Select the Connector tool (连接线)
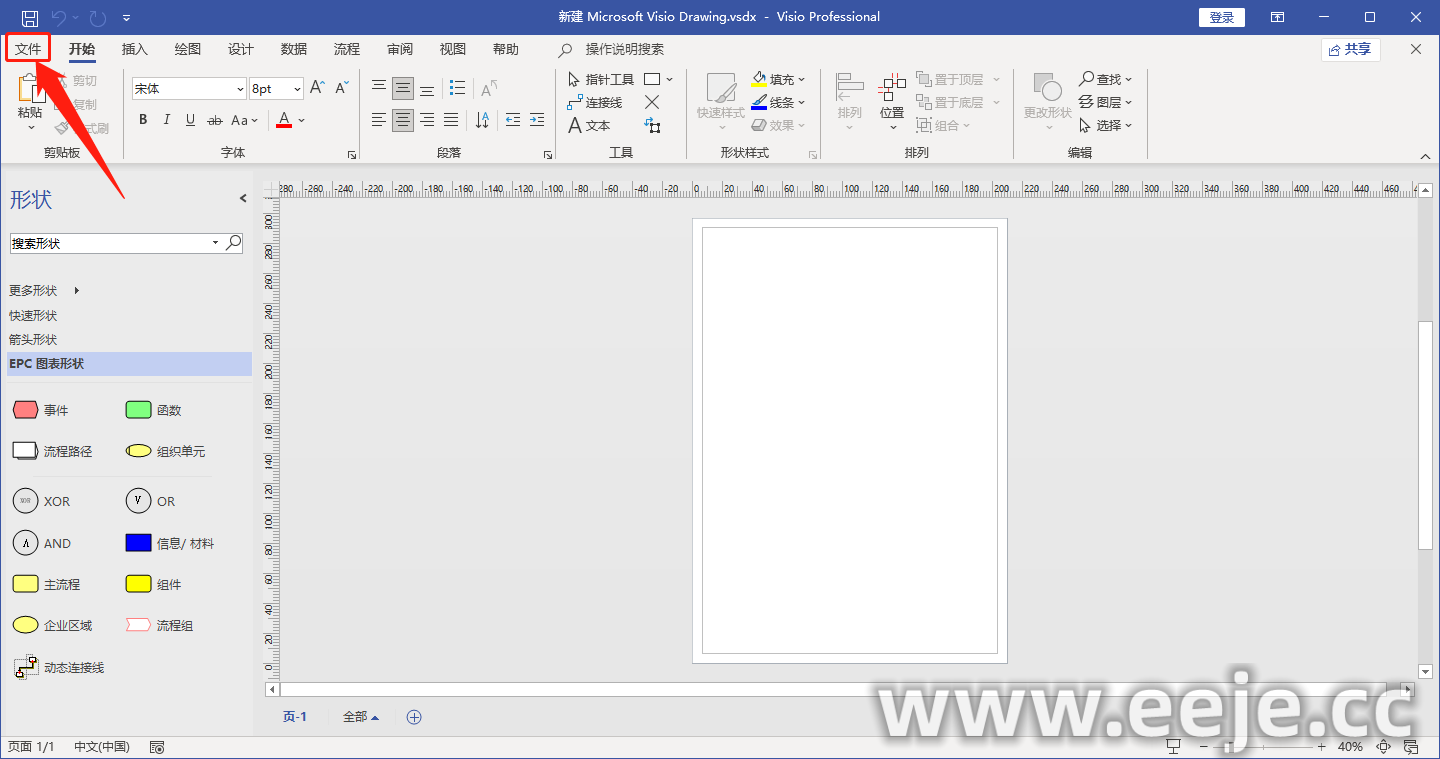This screenshot has width=1440, height=759. point(595,102)
